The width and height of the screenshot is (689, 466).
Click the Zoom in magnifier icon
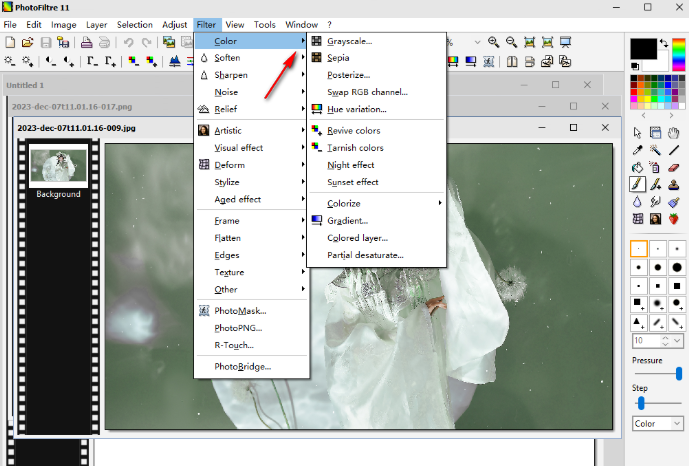coord(493,42)
